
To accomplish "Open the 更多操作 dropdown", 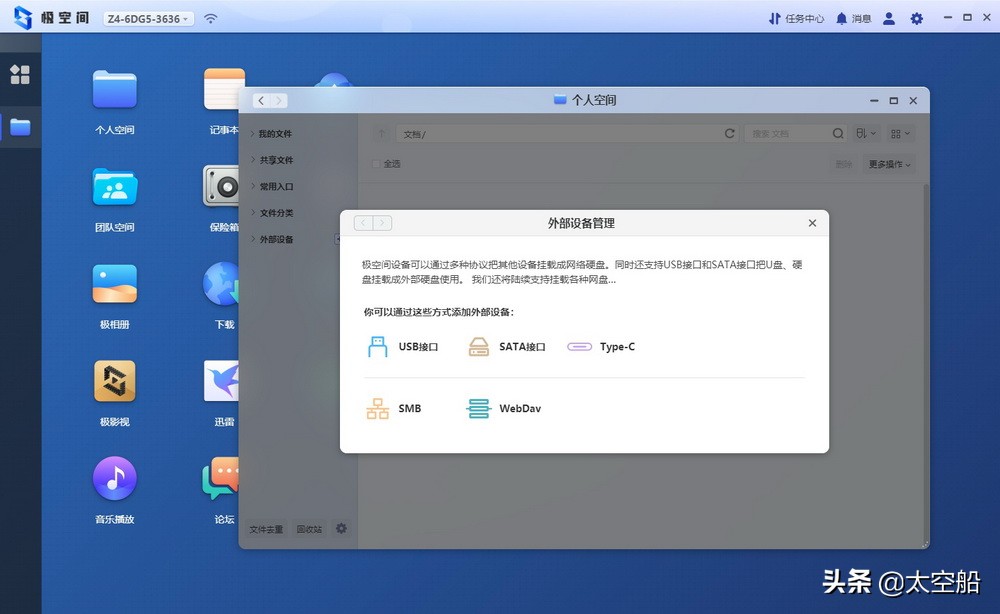I will (889, 164).
